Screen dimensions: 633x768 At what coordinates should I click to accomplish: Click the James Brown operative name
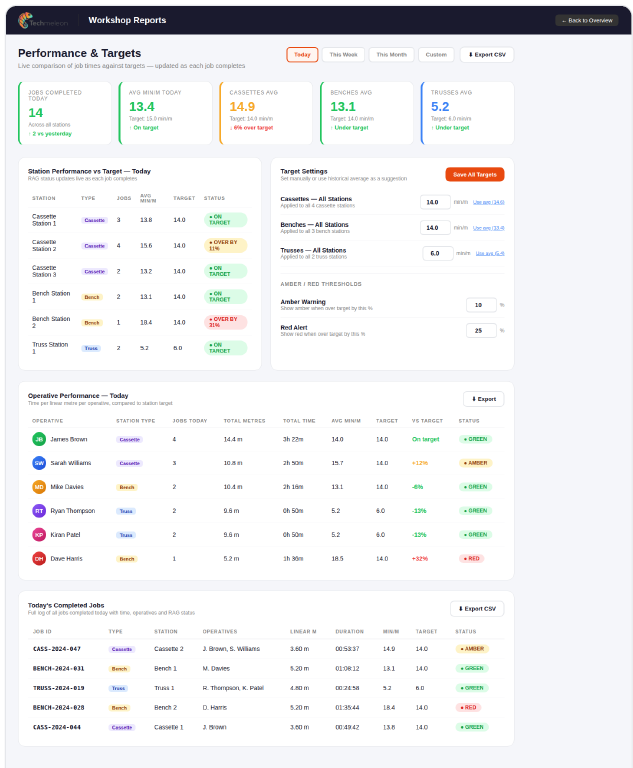tap(69, 439)
